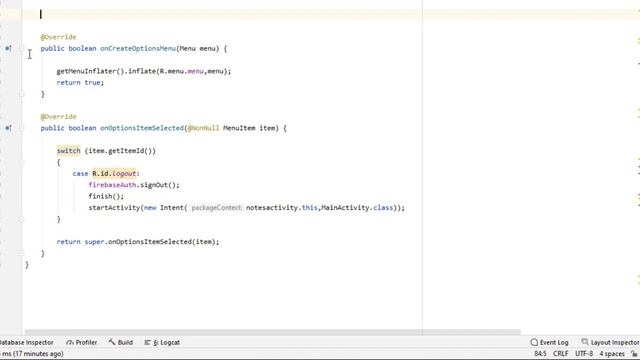Click the override gutter icon beside onCreateOptionsMenu
Screen dimensions: 640x360
pyautogui.click(x=8, y=49)
